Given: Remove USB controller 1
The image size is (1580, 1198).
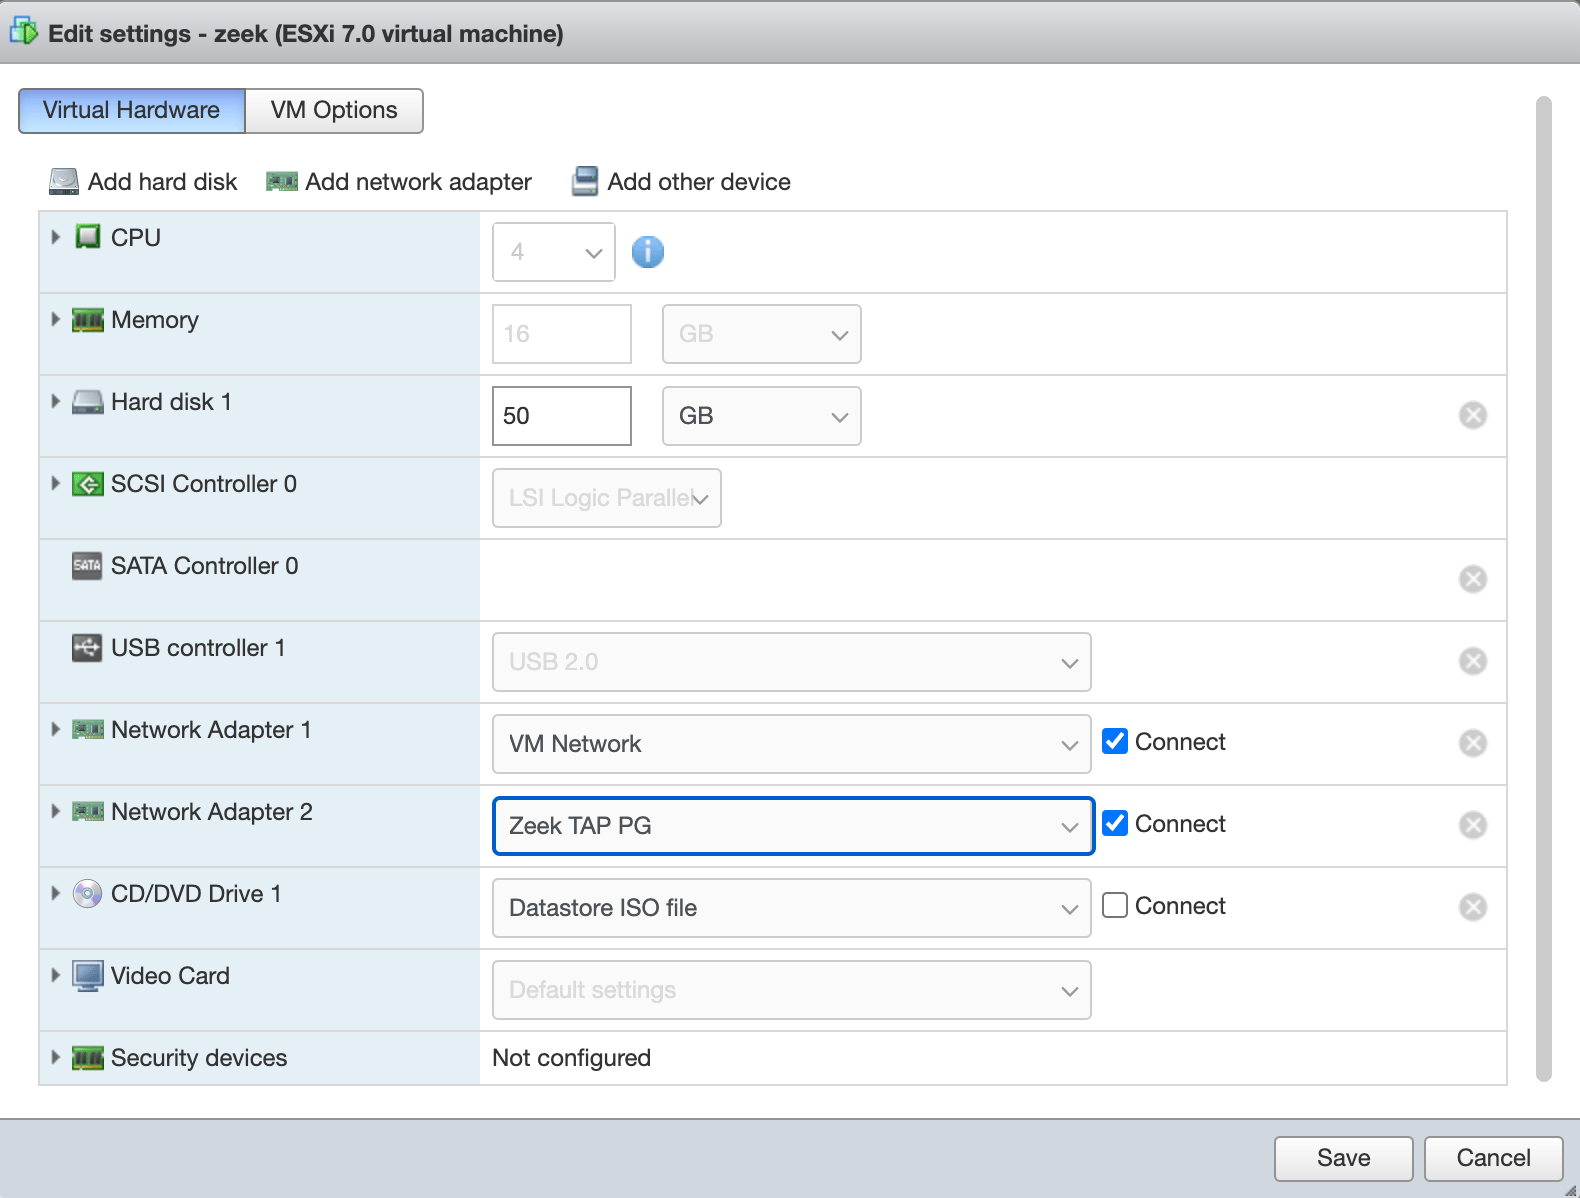Looking at the screenshot, I should [1473, 661].
